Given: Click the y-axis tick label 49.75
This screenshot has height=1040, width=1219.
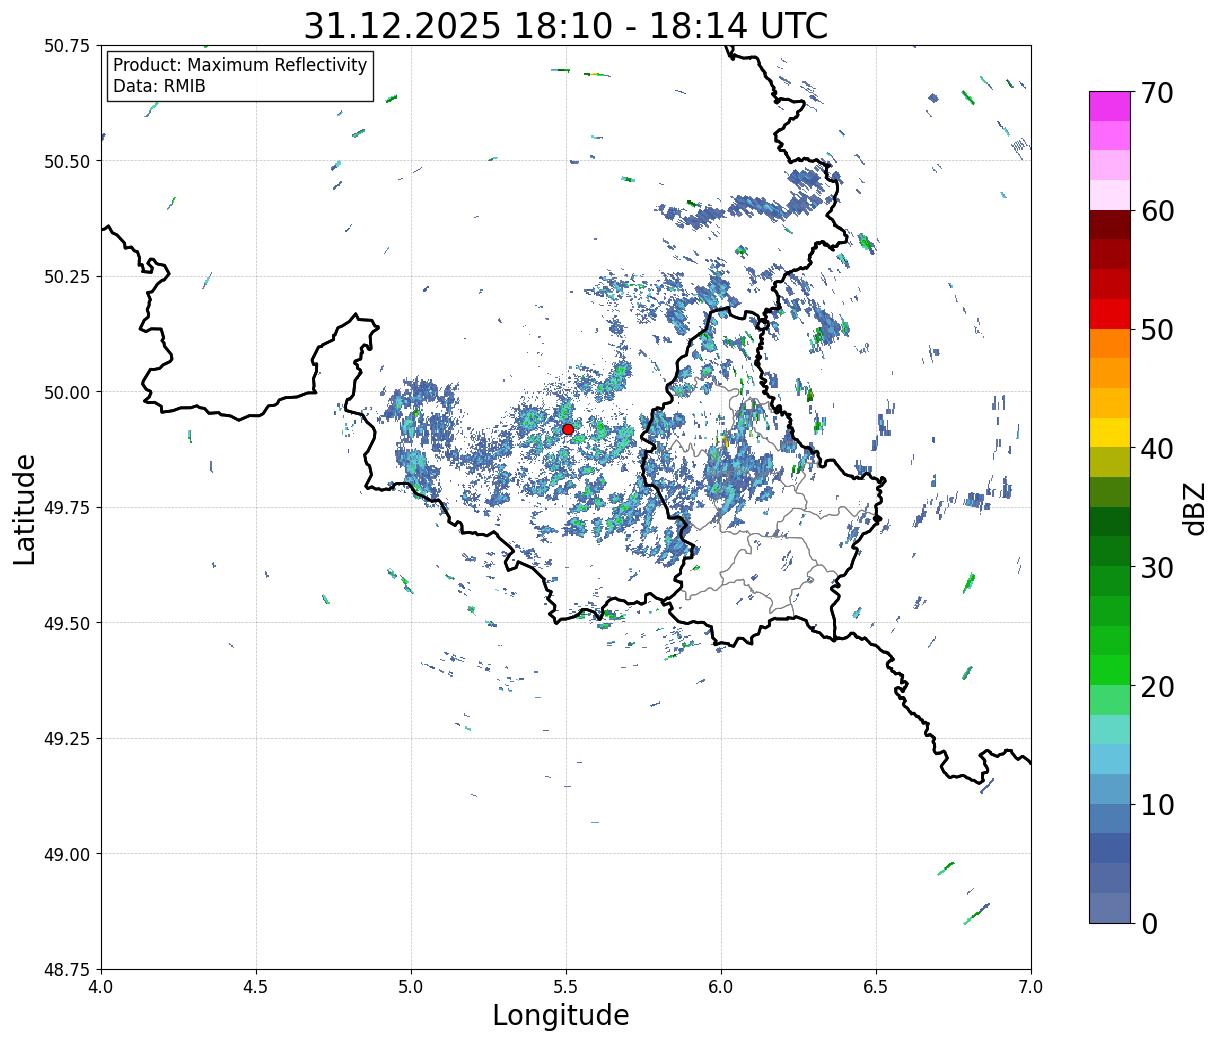Looking at the screenshot, I should [x=66, y=508].
